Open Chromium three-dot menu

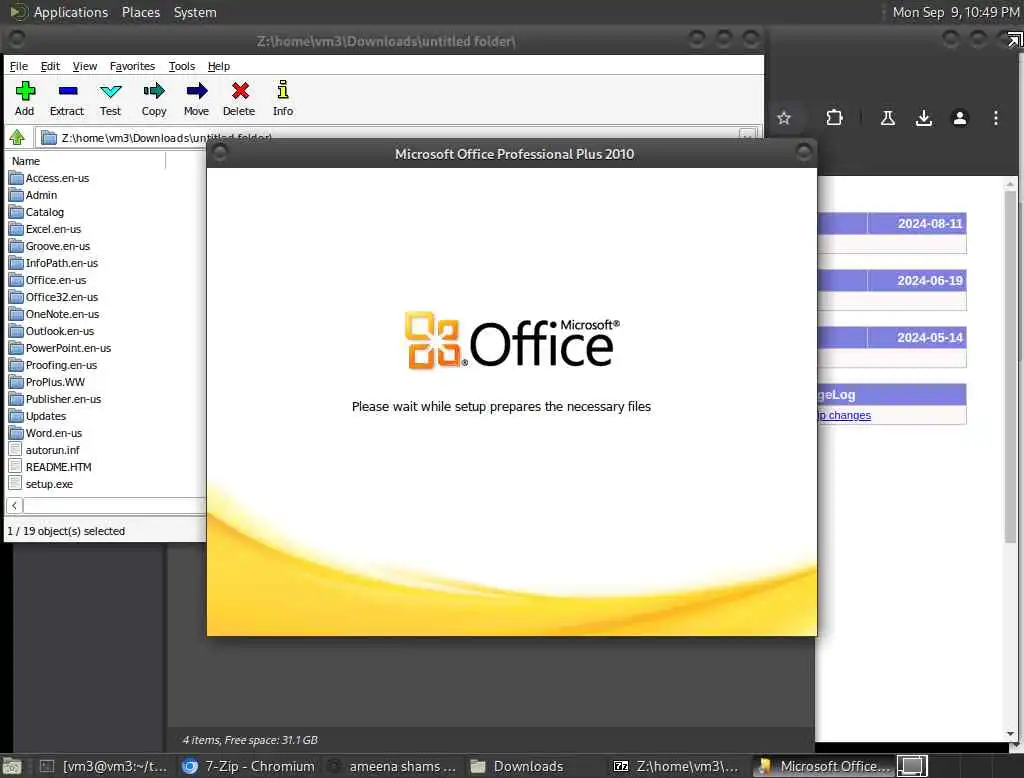click(x=995, y=118)
